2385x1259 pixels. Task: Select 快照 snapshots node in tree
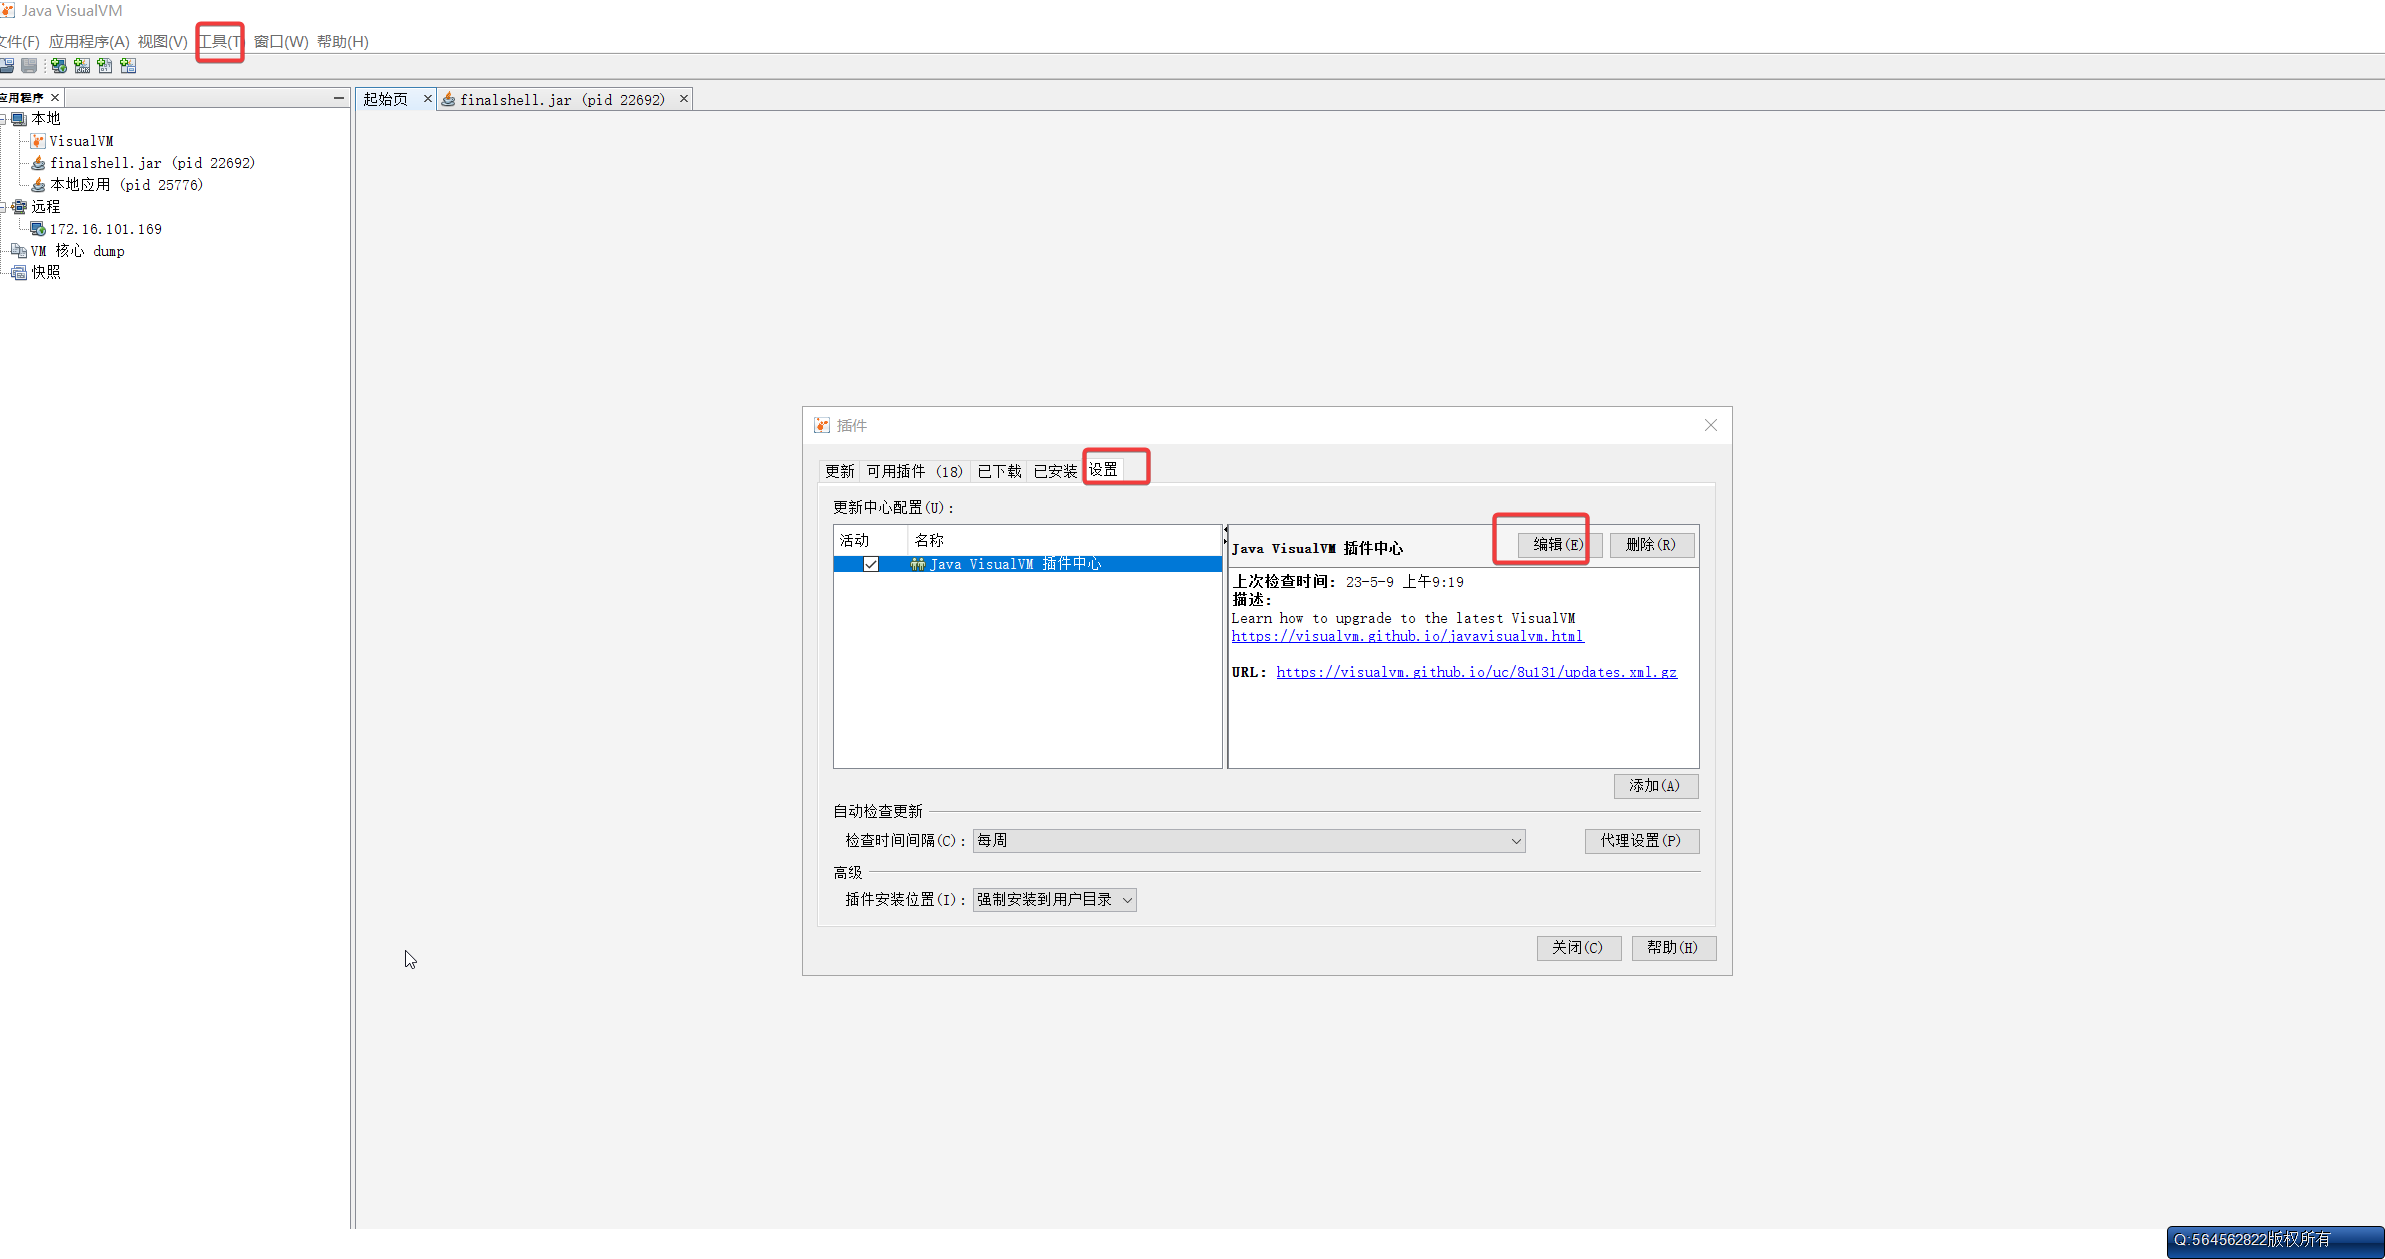(x=45, y=272)
